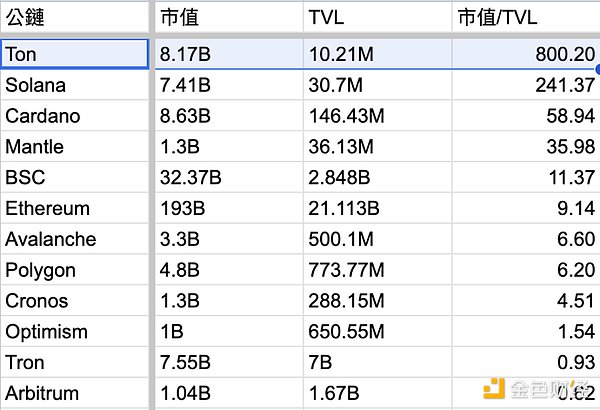Click the blue selection handle on Ton row
The image size is (600, 410).
pyautogui.click(x=597, y=68)
